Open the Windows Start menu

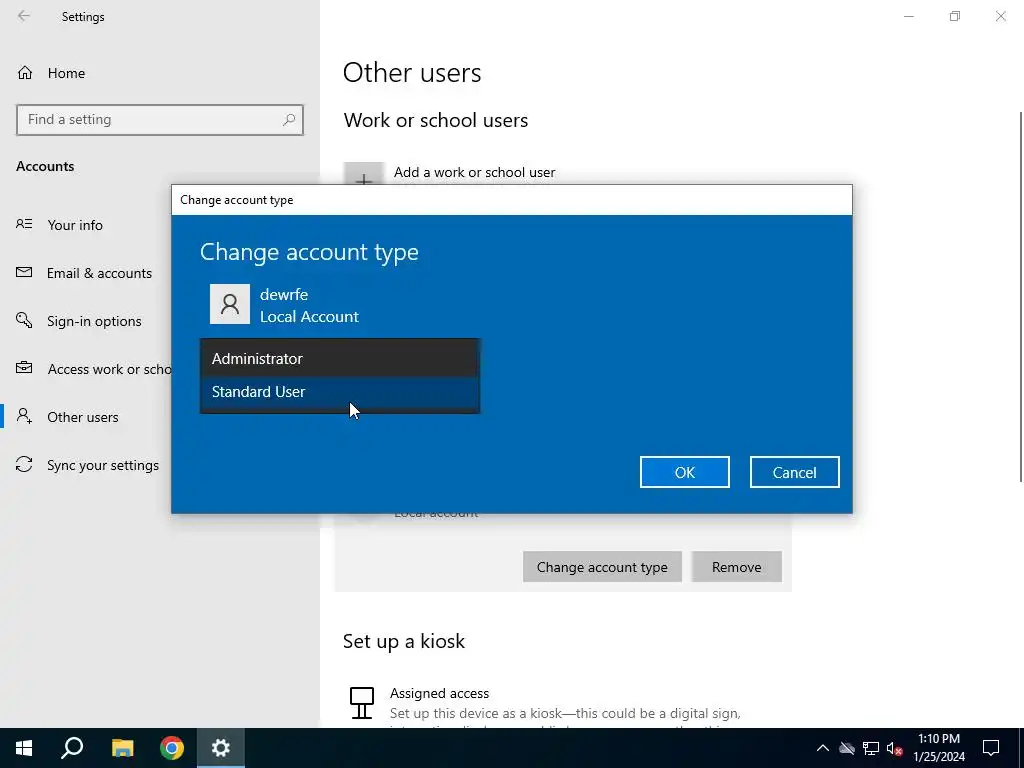tap(24, 748)
